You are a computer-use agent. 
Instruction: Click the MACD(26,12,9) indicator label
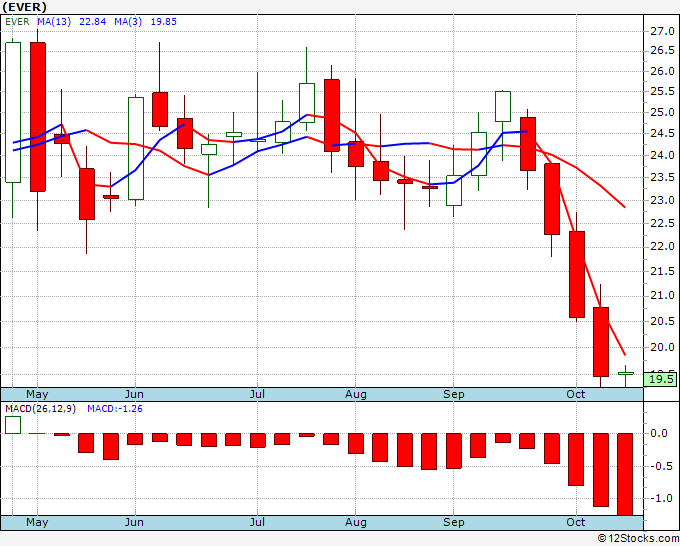coord(40,409)
